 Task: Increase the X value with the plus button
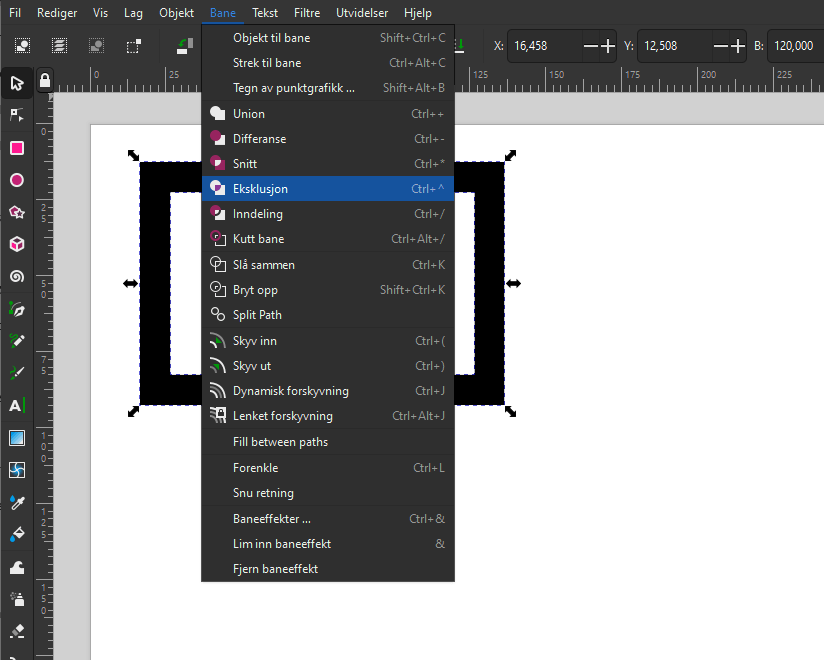[x=607, y=46]
